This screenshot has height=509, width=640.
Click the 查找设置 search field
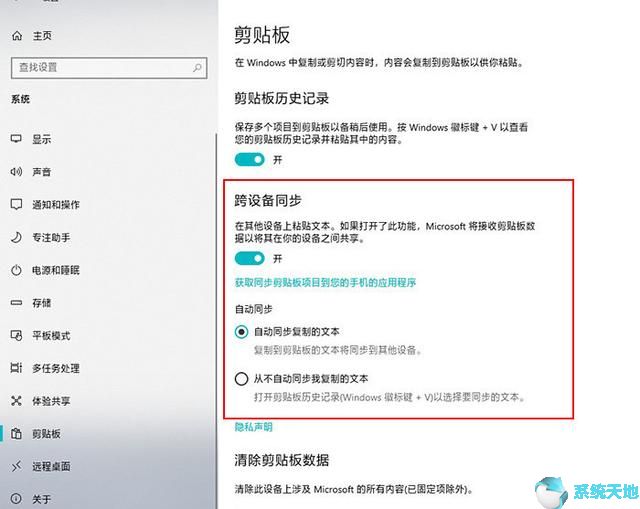point(109,68)
